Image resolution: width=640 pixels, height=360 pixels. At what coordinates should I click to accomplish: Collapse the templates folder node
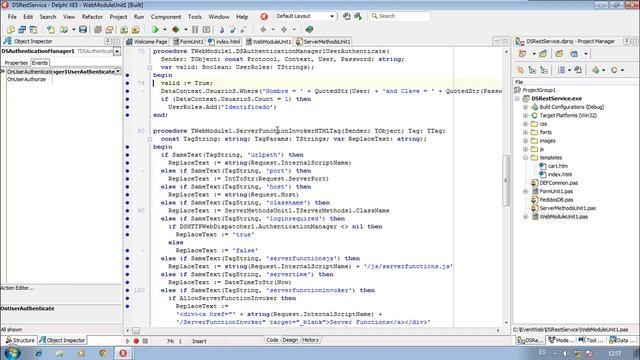coord(526,158)
